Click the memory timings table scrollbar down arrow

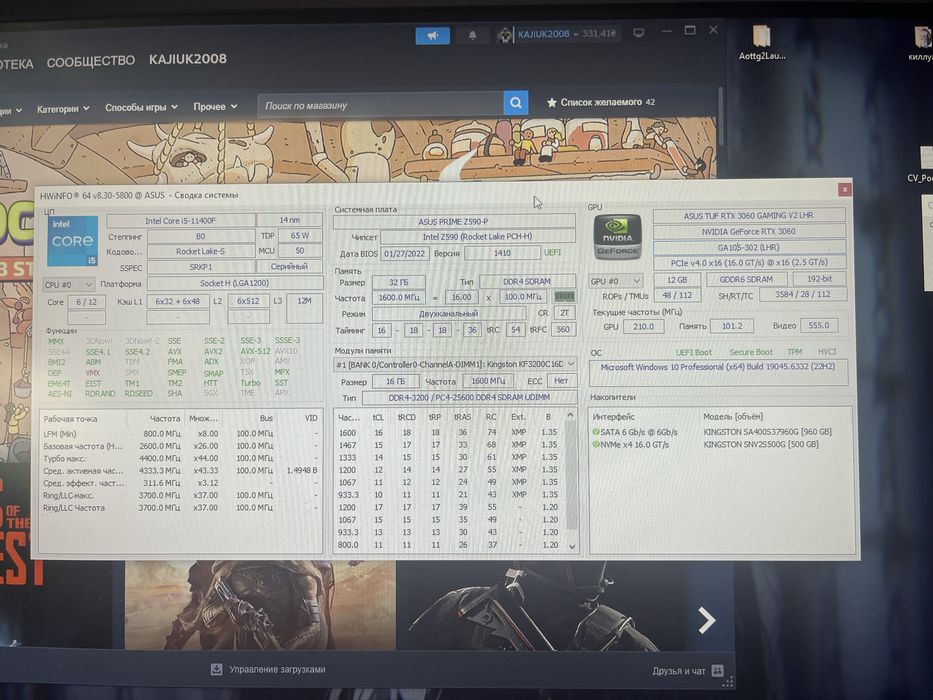[572, 546]
